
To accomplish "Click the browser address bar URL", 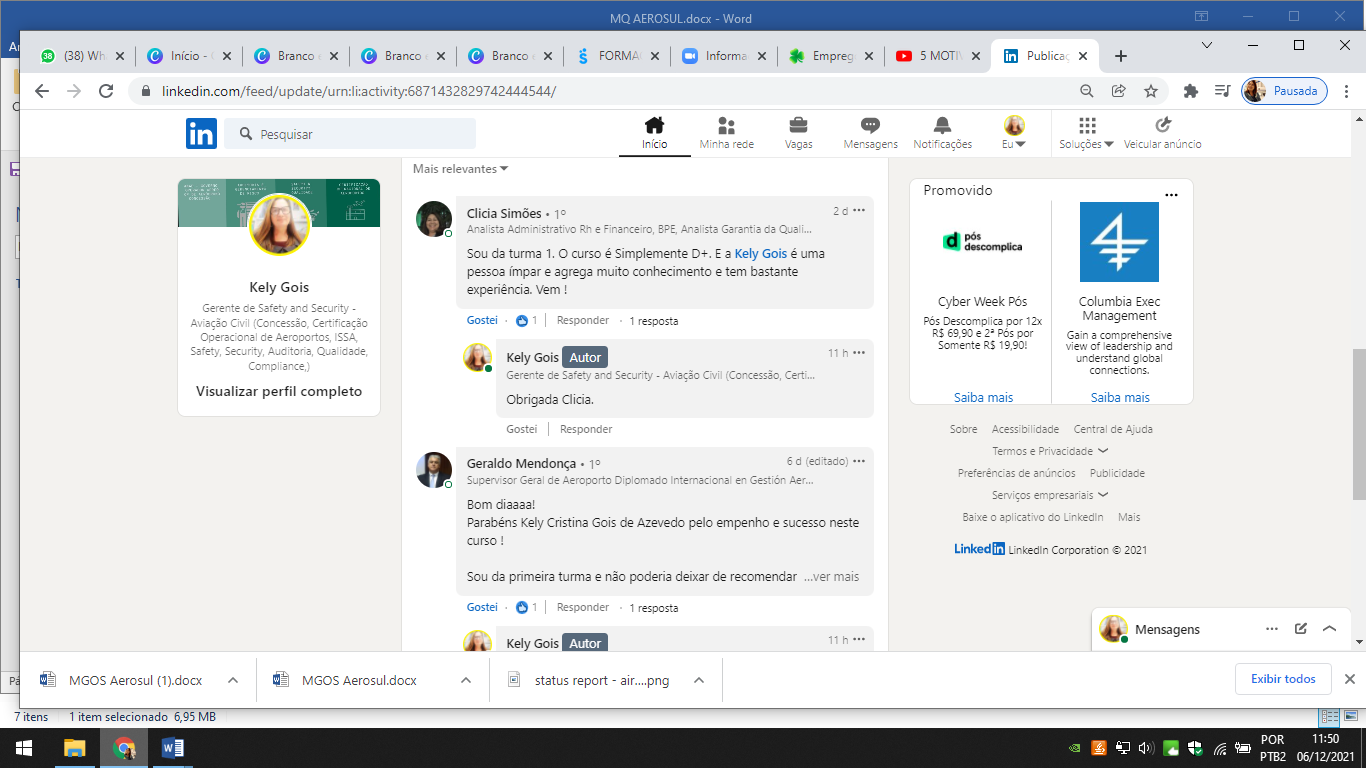I will click(x=358, y=91).
